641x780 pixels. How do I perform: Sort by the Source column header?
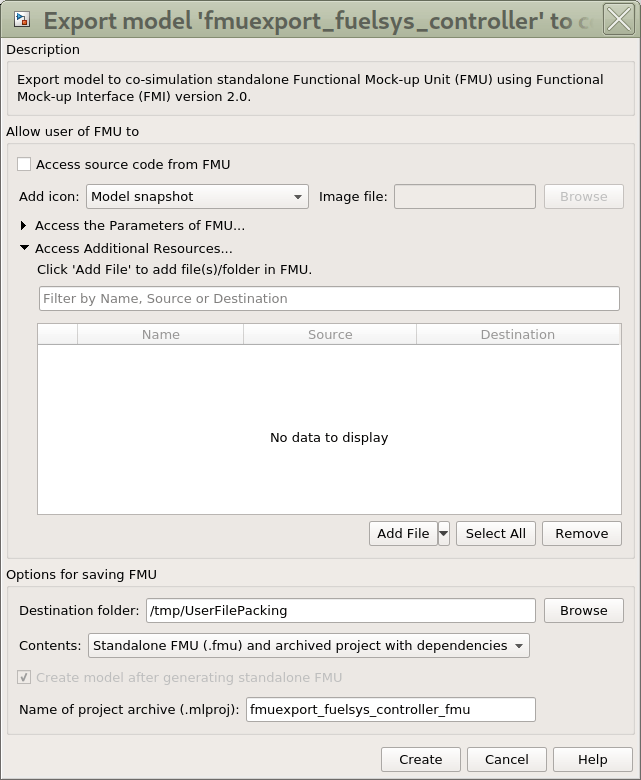pyautogui.click(x=329, y=335)
